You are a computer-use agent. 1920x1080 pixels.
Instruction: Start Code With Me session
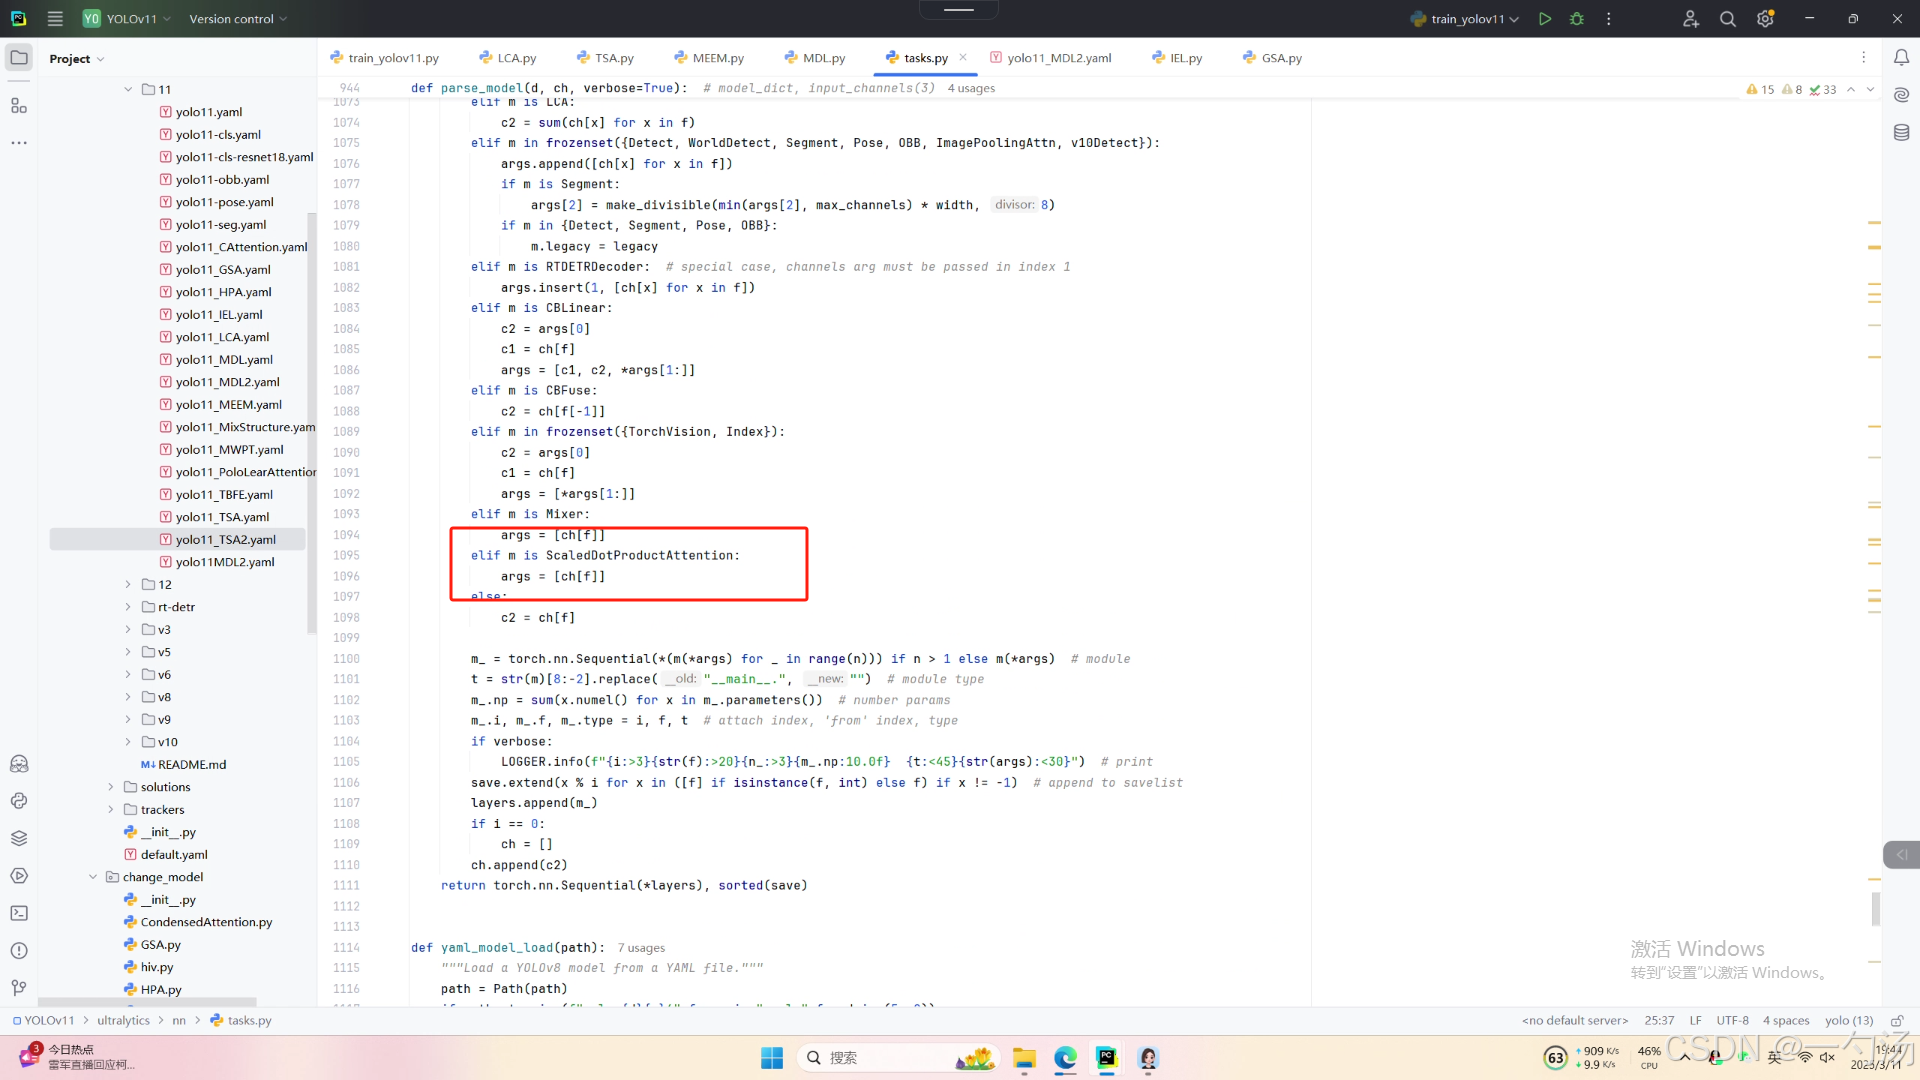click(1690, 19)
